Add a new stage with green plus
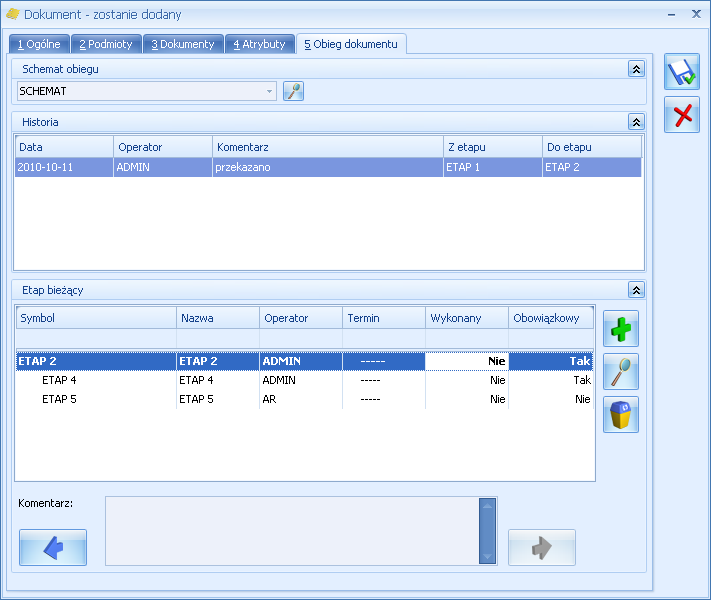 [x=621, y=329]
